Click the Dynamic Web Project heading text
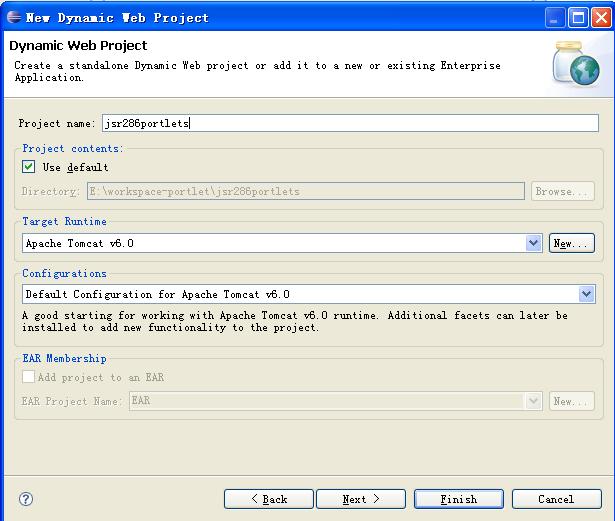 [x=78, y=46]
